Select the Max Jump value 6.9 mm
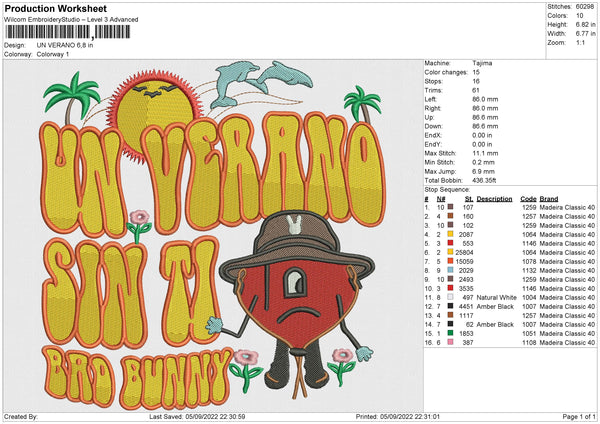 coord(483,171)
